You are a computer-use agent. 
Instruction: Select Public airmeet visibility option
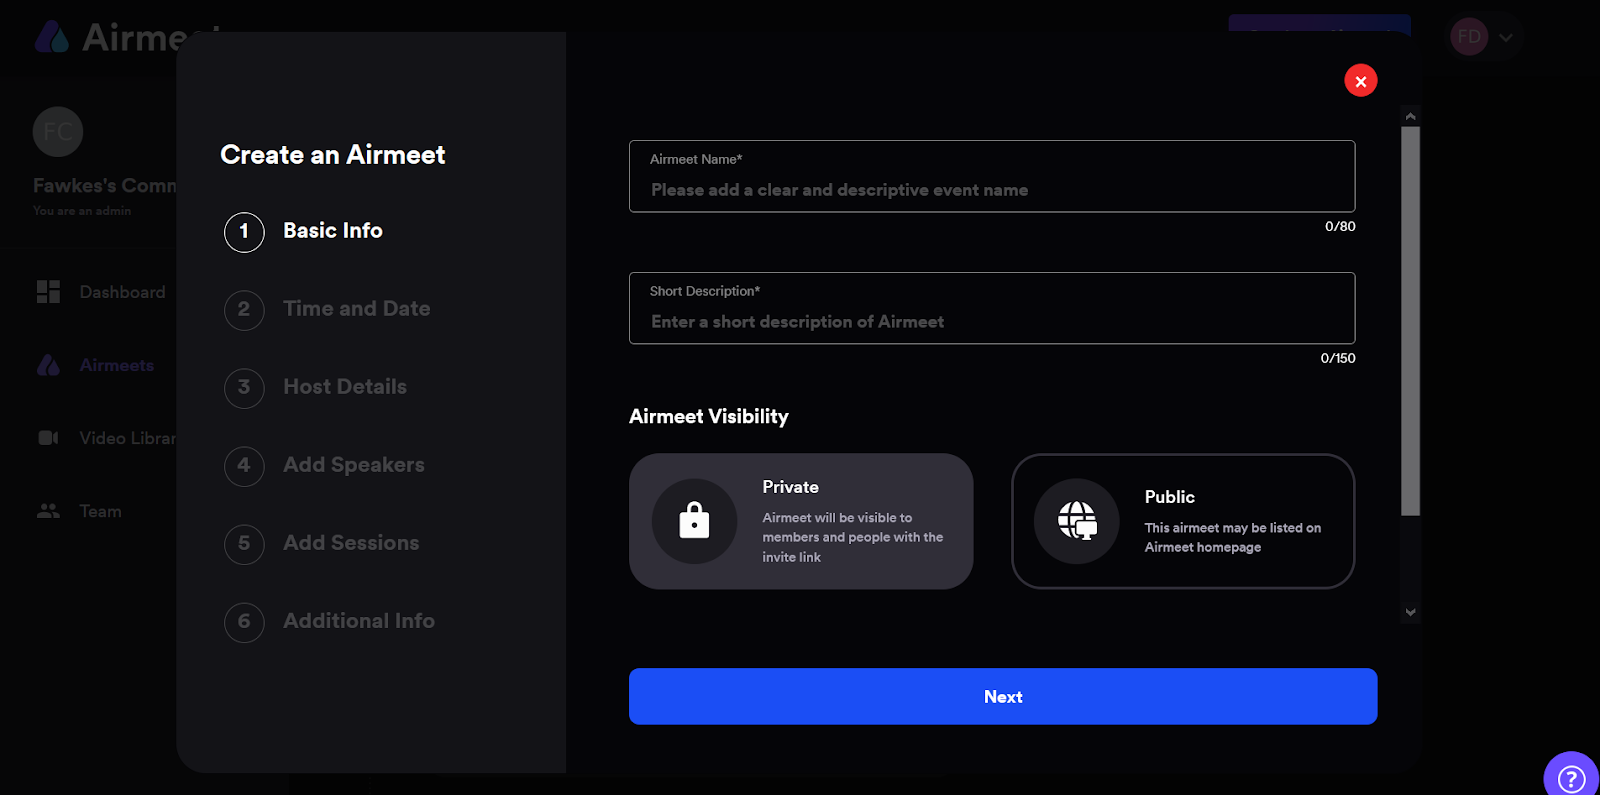[x=1183, y=521]
